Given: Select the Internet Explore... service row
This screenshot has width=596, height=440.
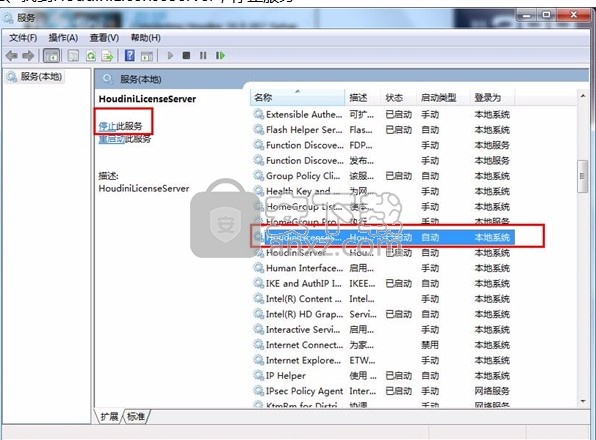Looking at the screenshot, I should [382, 360].
